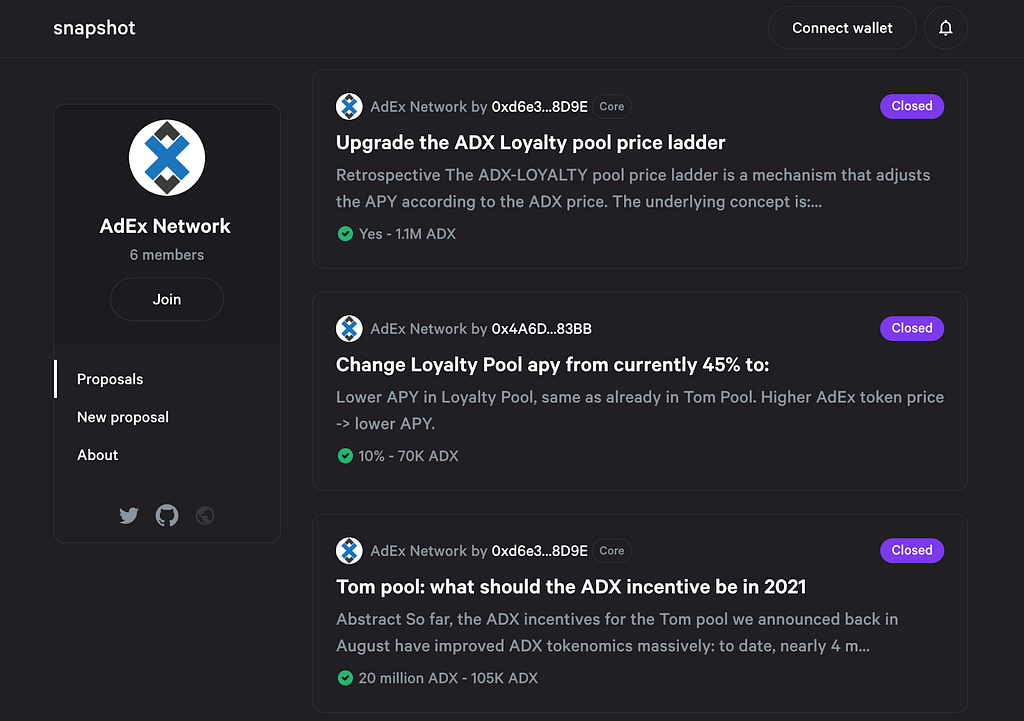Open AdEx Network's Twitter icon link
This screenshot has height=721, width=1024.
coord(129,516)
